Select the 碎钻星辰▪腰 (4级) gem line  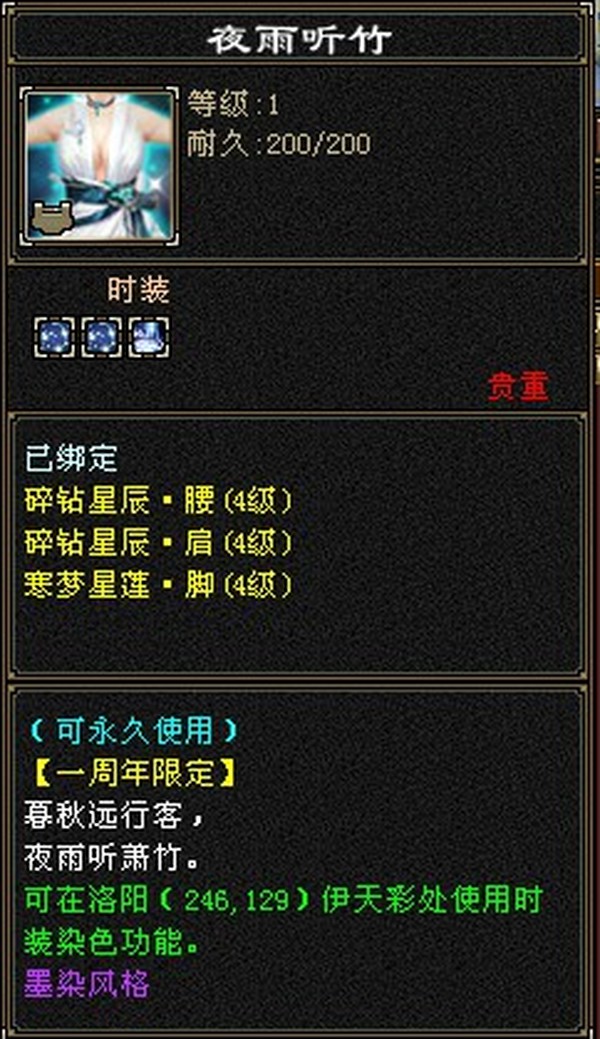coord(158,501)
